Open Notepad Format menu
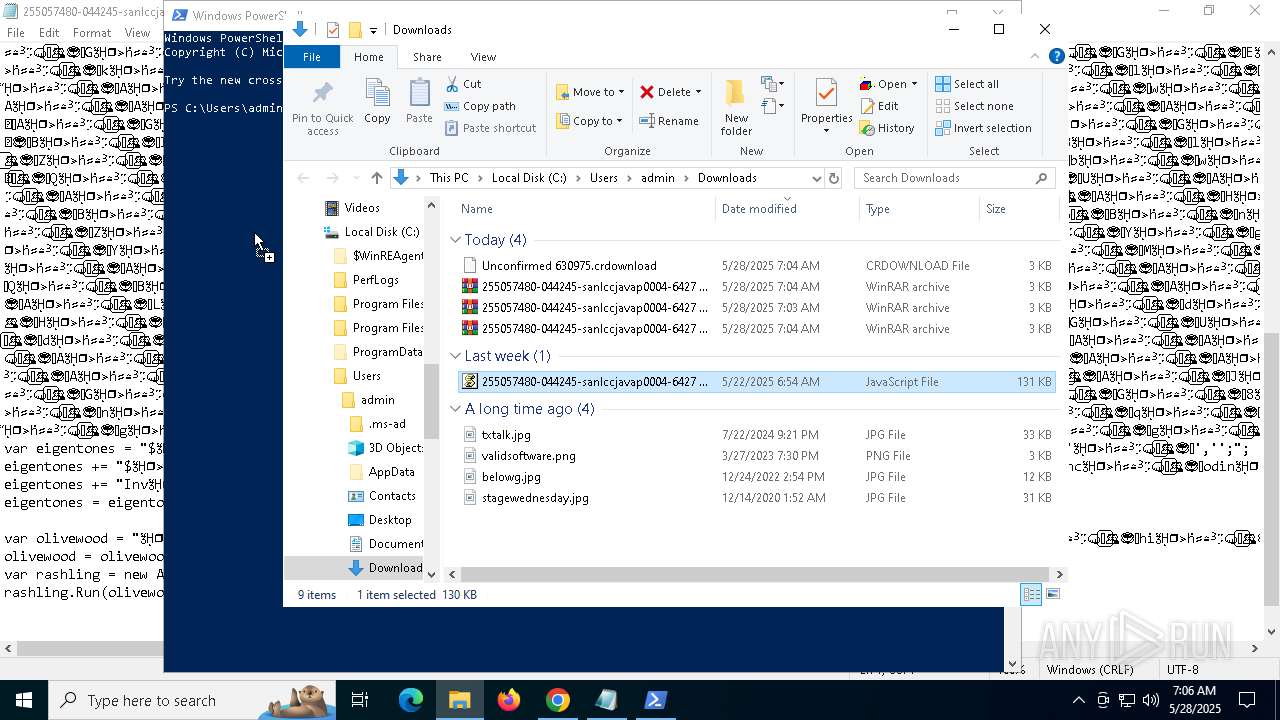The height and width of the screenshot is (720, 1280). 92,33
